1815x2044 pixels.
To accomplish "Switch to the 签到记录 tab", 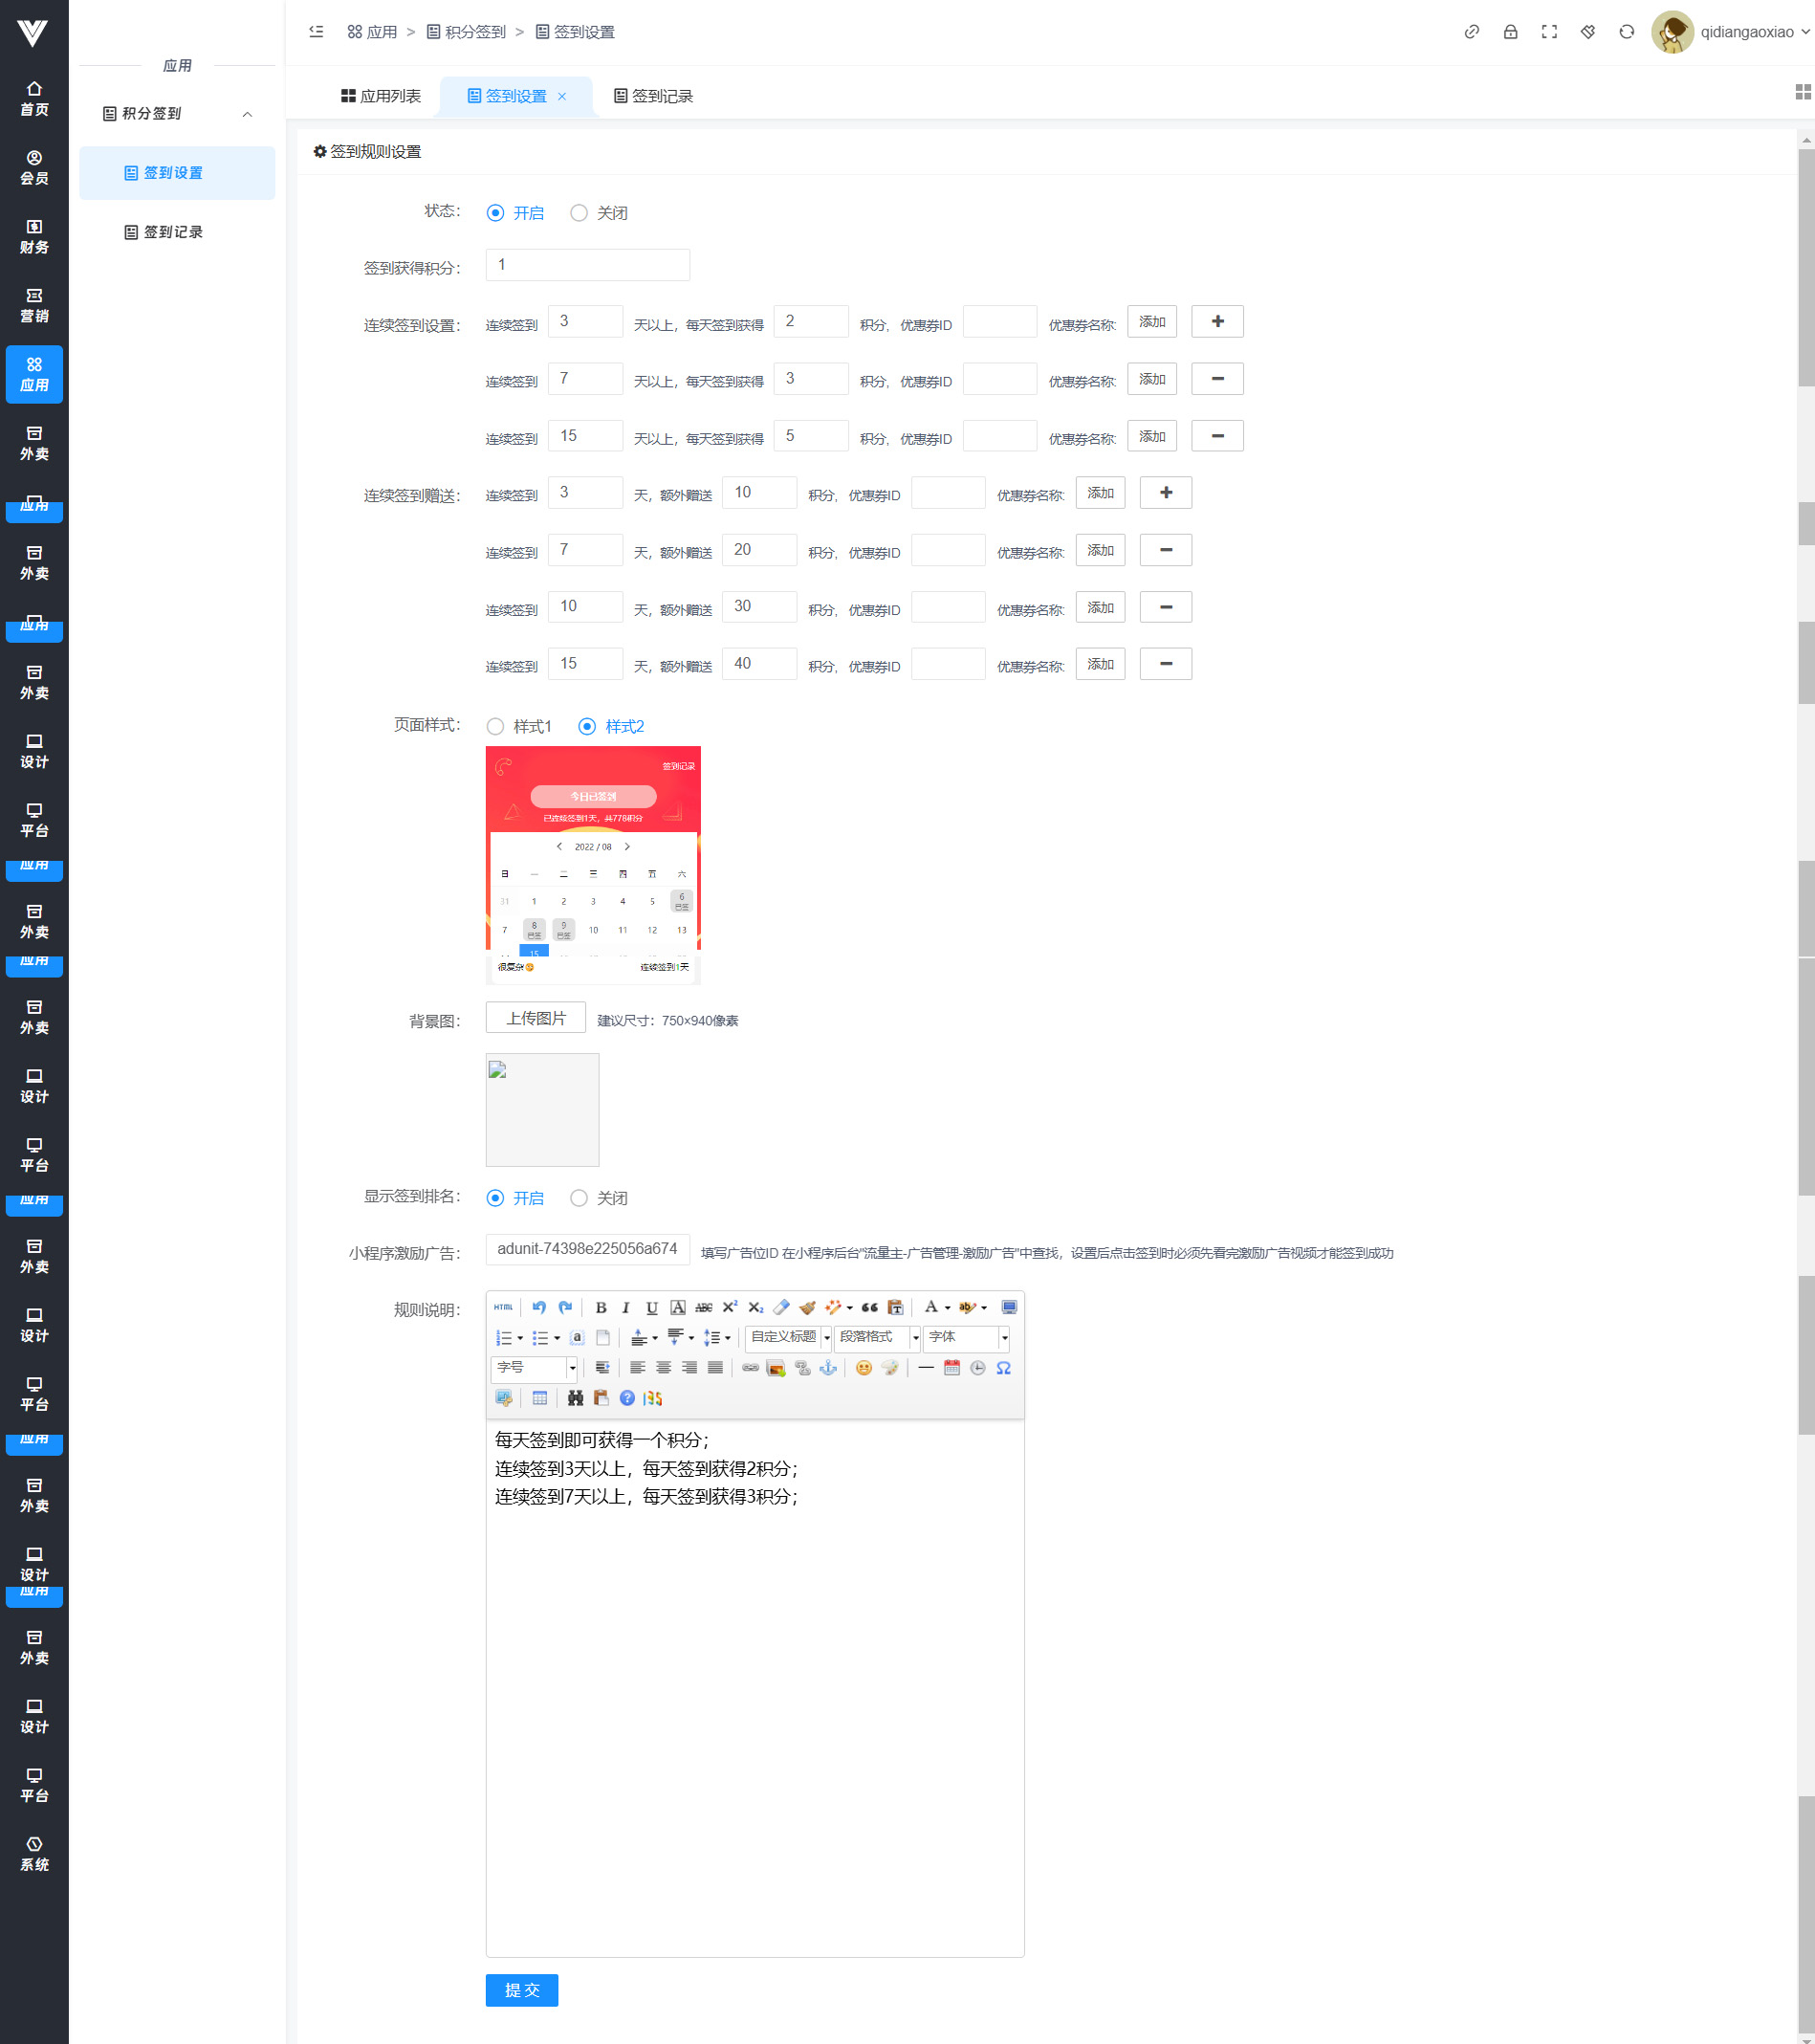I will tap(653, 96).
